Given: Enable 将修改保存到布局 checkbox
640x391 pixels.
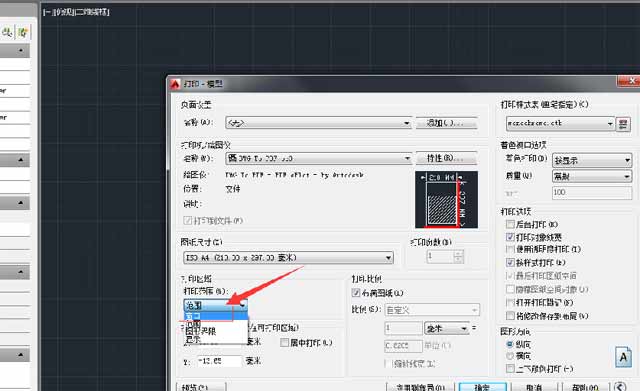Looking at the screenshot, I should point(510,315).
